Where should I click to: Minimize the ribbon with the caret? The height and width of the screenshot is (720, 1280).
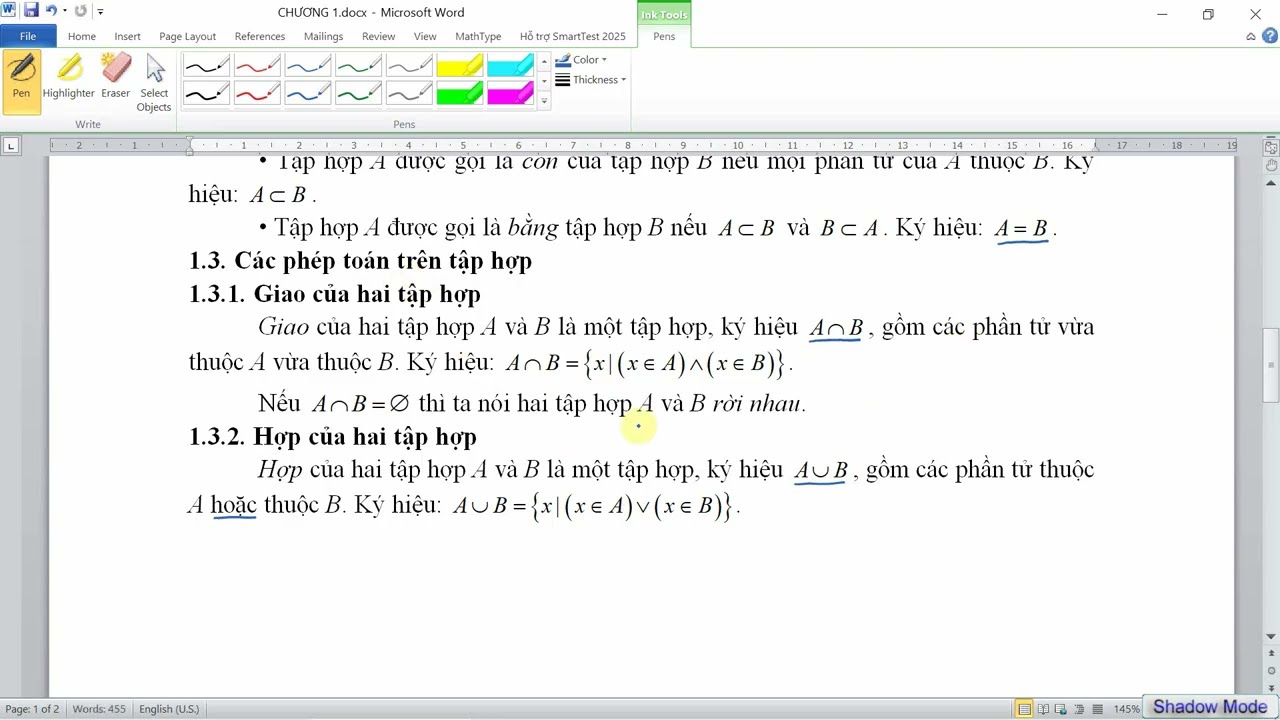point(1251,36)
